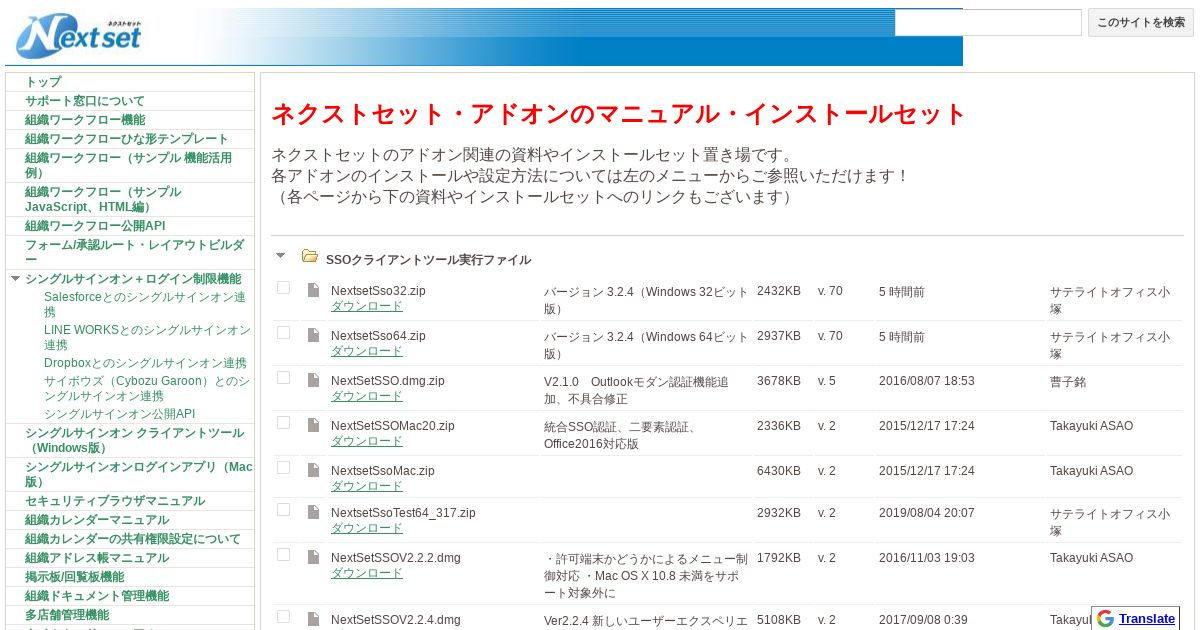Download NextsetSso32.zip via ダウンロード link
The image size is (1200, 630).
tap(367, 306)
